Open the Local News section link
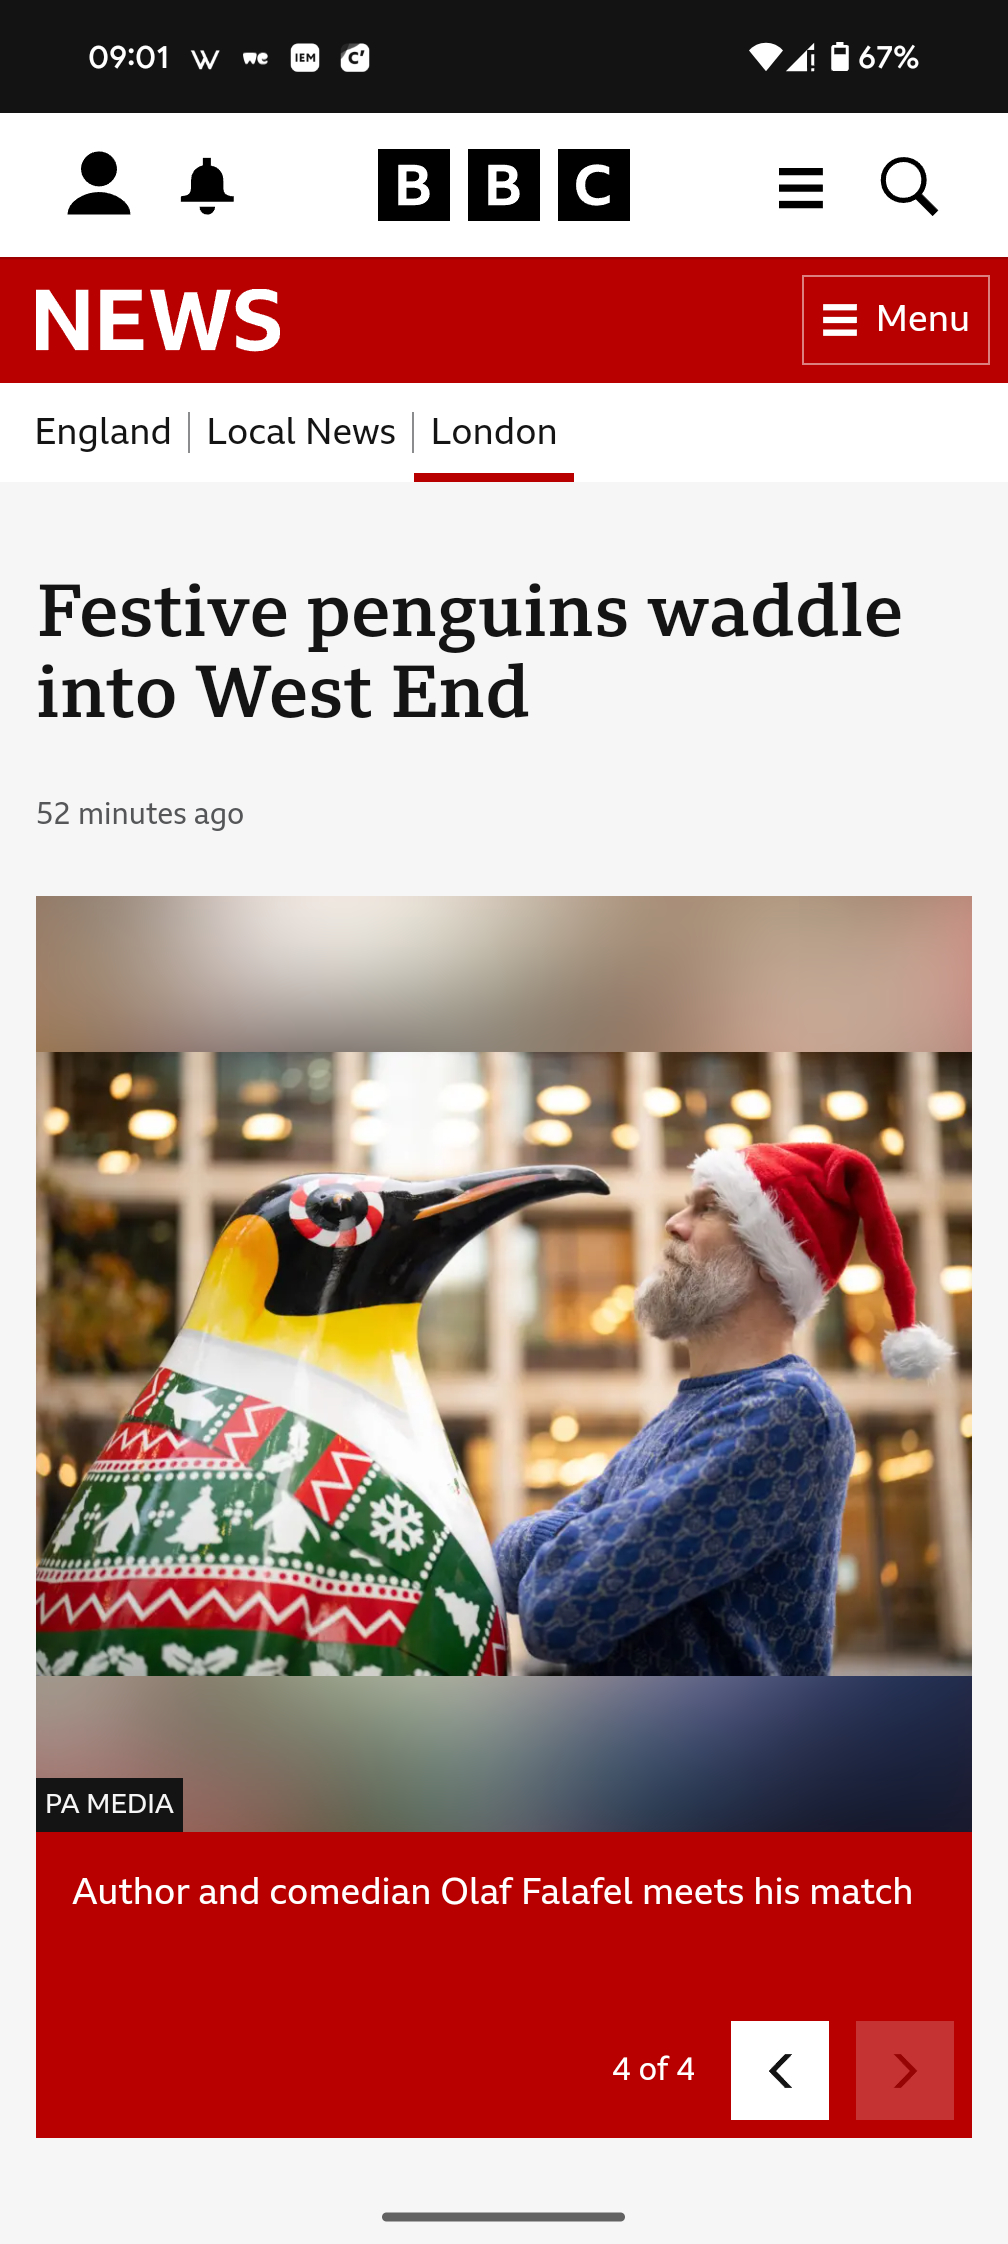Viewport: 1008px width, 2244px height. 301,432
